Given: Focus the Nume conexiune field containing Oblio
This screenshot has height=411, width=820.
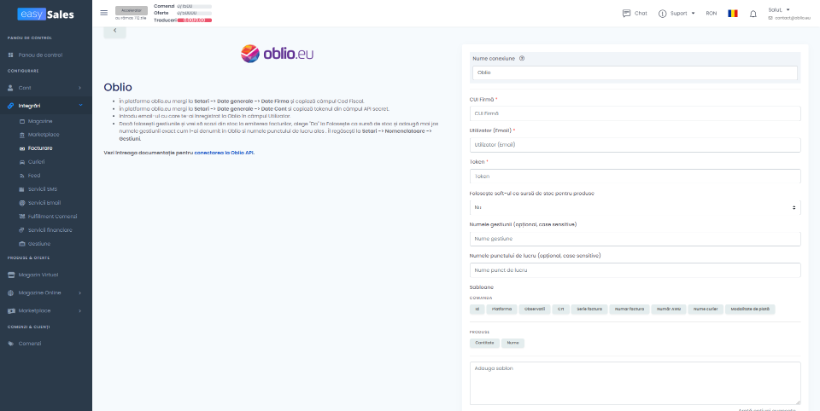Looking at the screenshot, I should point(635,73).
